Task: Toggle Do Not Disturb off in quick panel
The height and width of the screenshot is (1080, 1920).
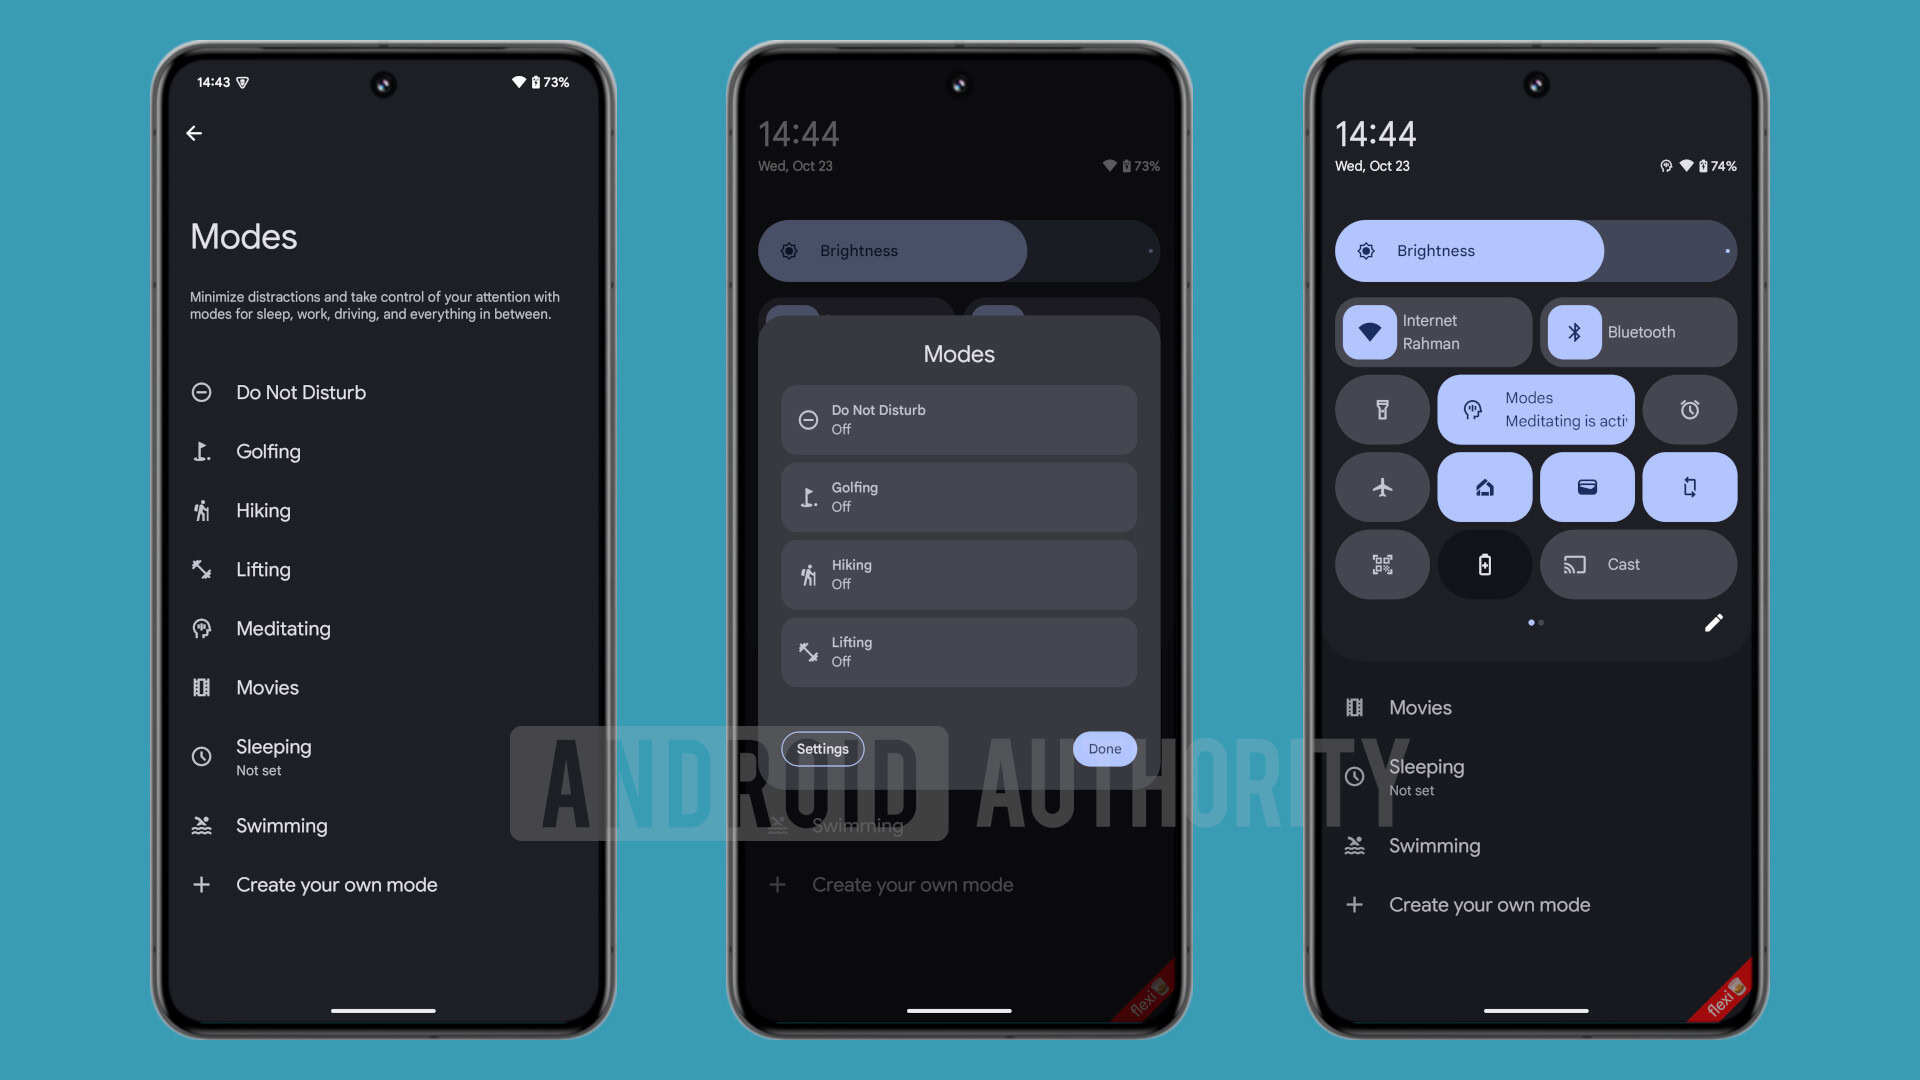Action: tap(959, 419)
